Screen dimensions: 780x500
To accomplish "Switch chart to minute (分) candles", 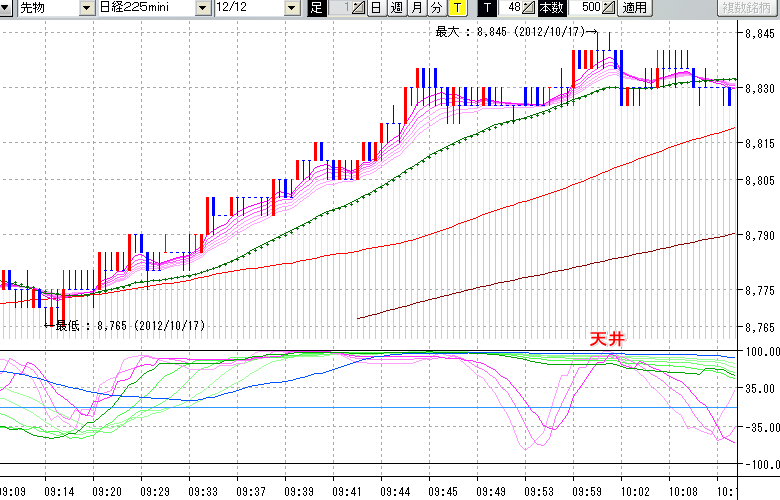I will 436,8.
